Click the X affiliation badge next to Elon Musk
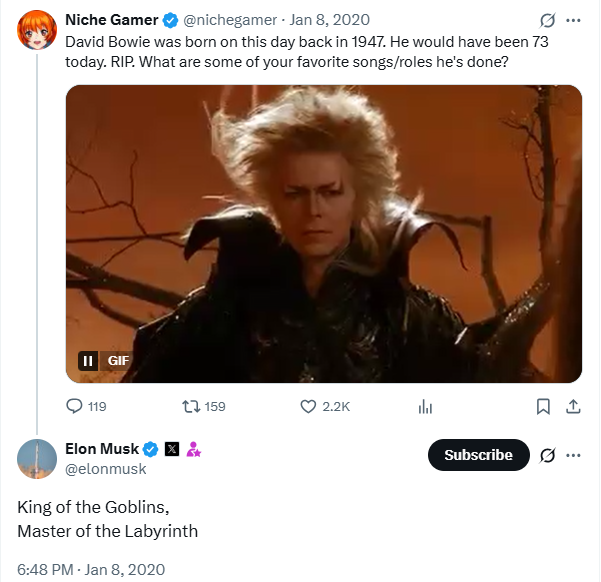 coord(172,449)
